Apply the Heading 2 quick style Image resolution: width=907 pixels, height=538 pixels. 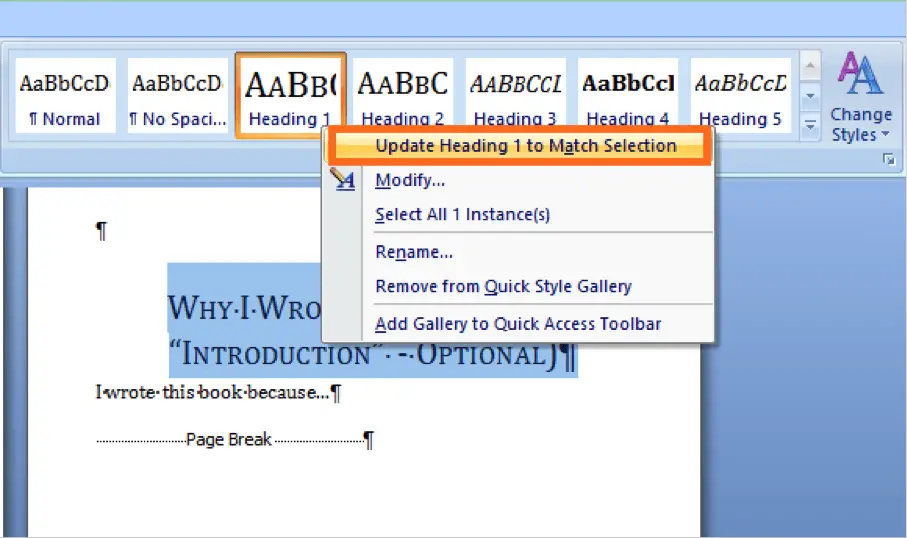coord(403,93)
